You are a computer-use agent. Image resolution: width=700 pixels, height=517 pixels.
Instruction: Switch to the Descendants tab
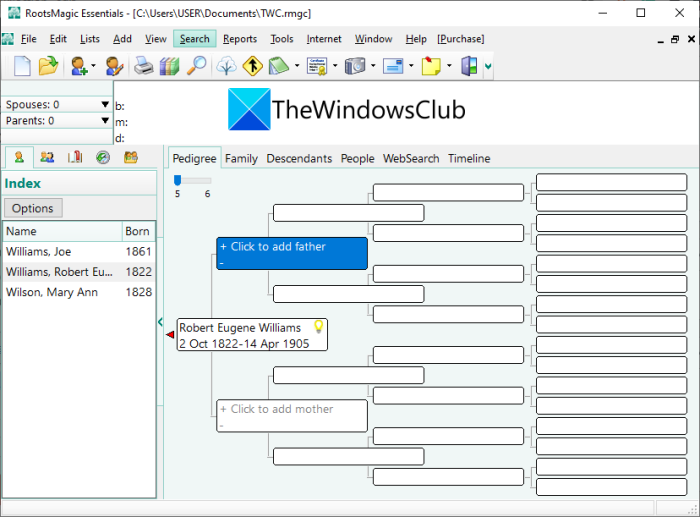pos(299,158)
